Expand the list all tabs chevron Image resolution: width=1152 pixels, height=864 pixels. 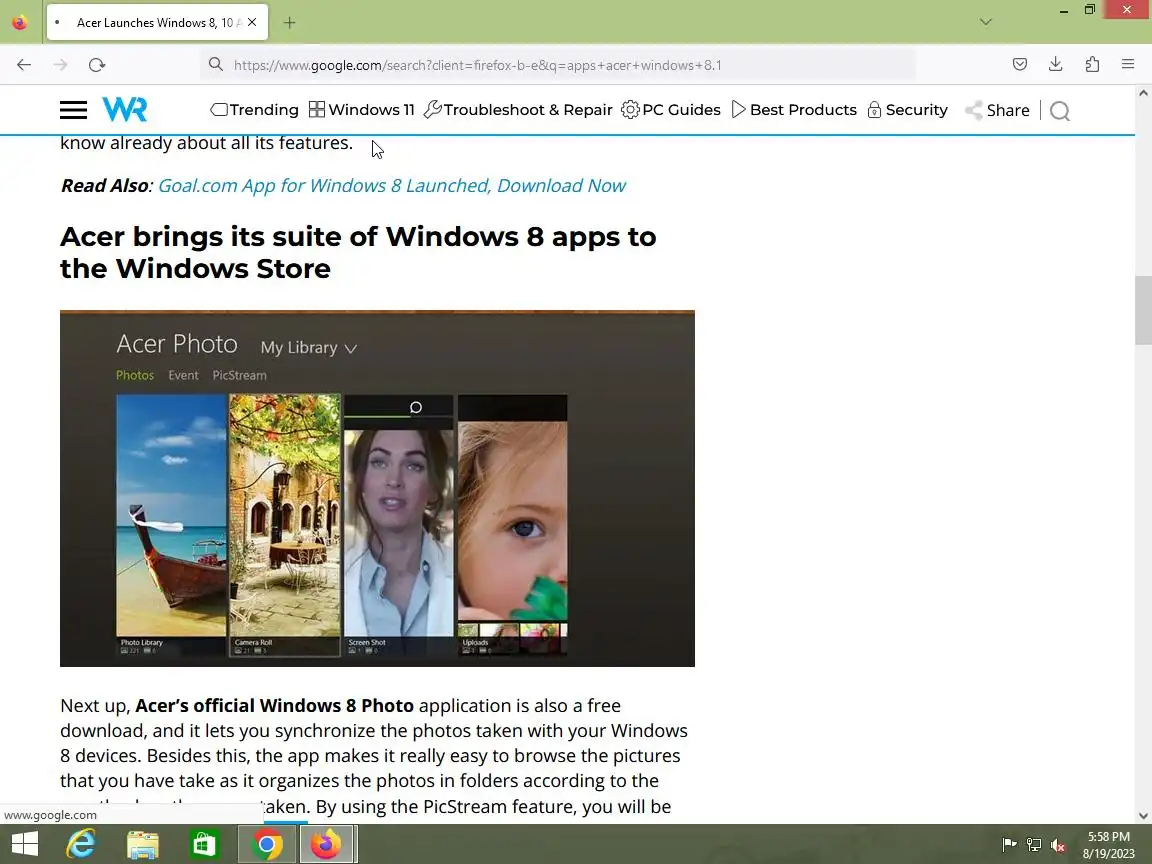point(986,22)
